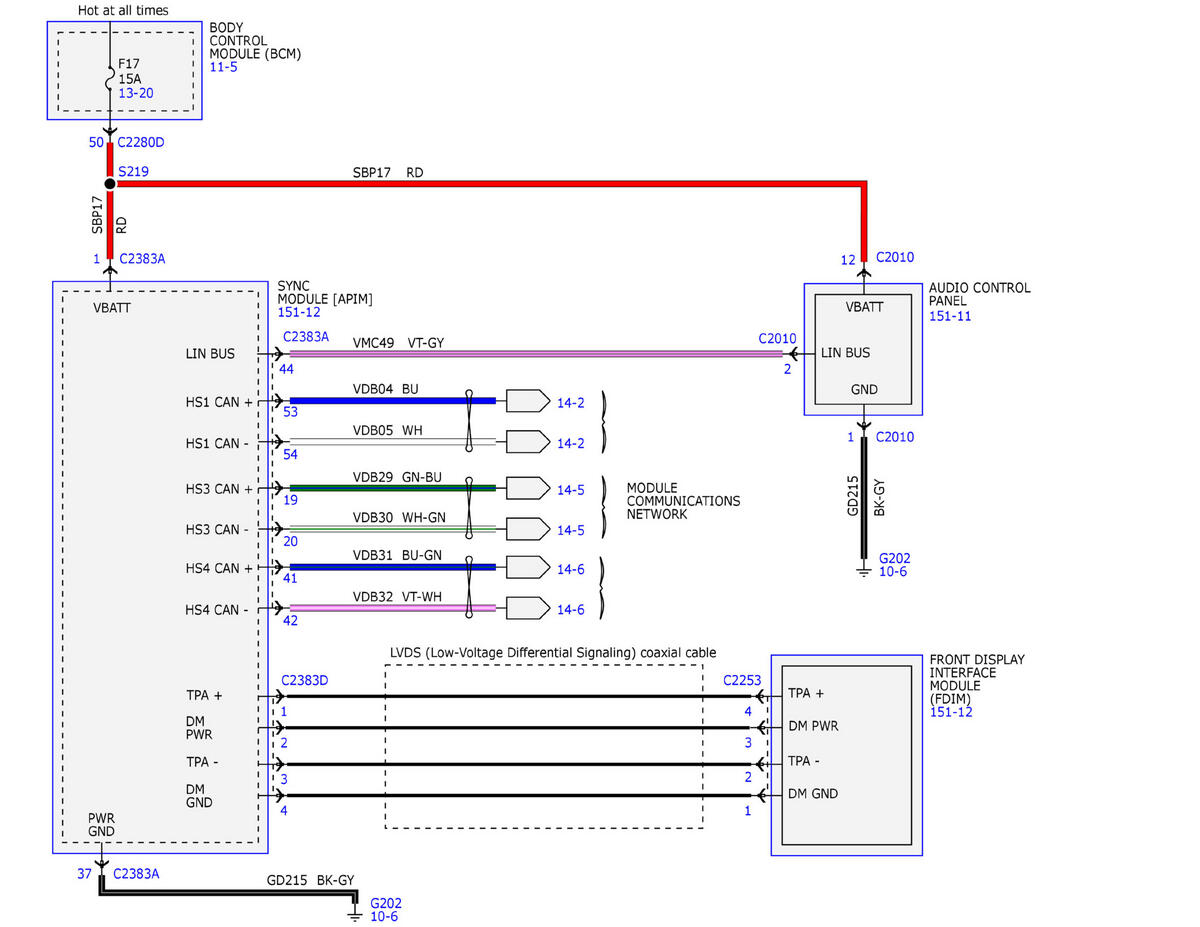Open the 151-12 link under SYNC MODULE [APIM]
Image resolution: width=1200 pixels, height=927 pixels.
coord(299,313)
